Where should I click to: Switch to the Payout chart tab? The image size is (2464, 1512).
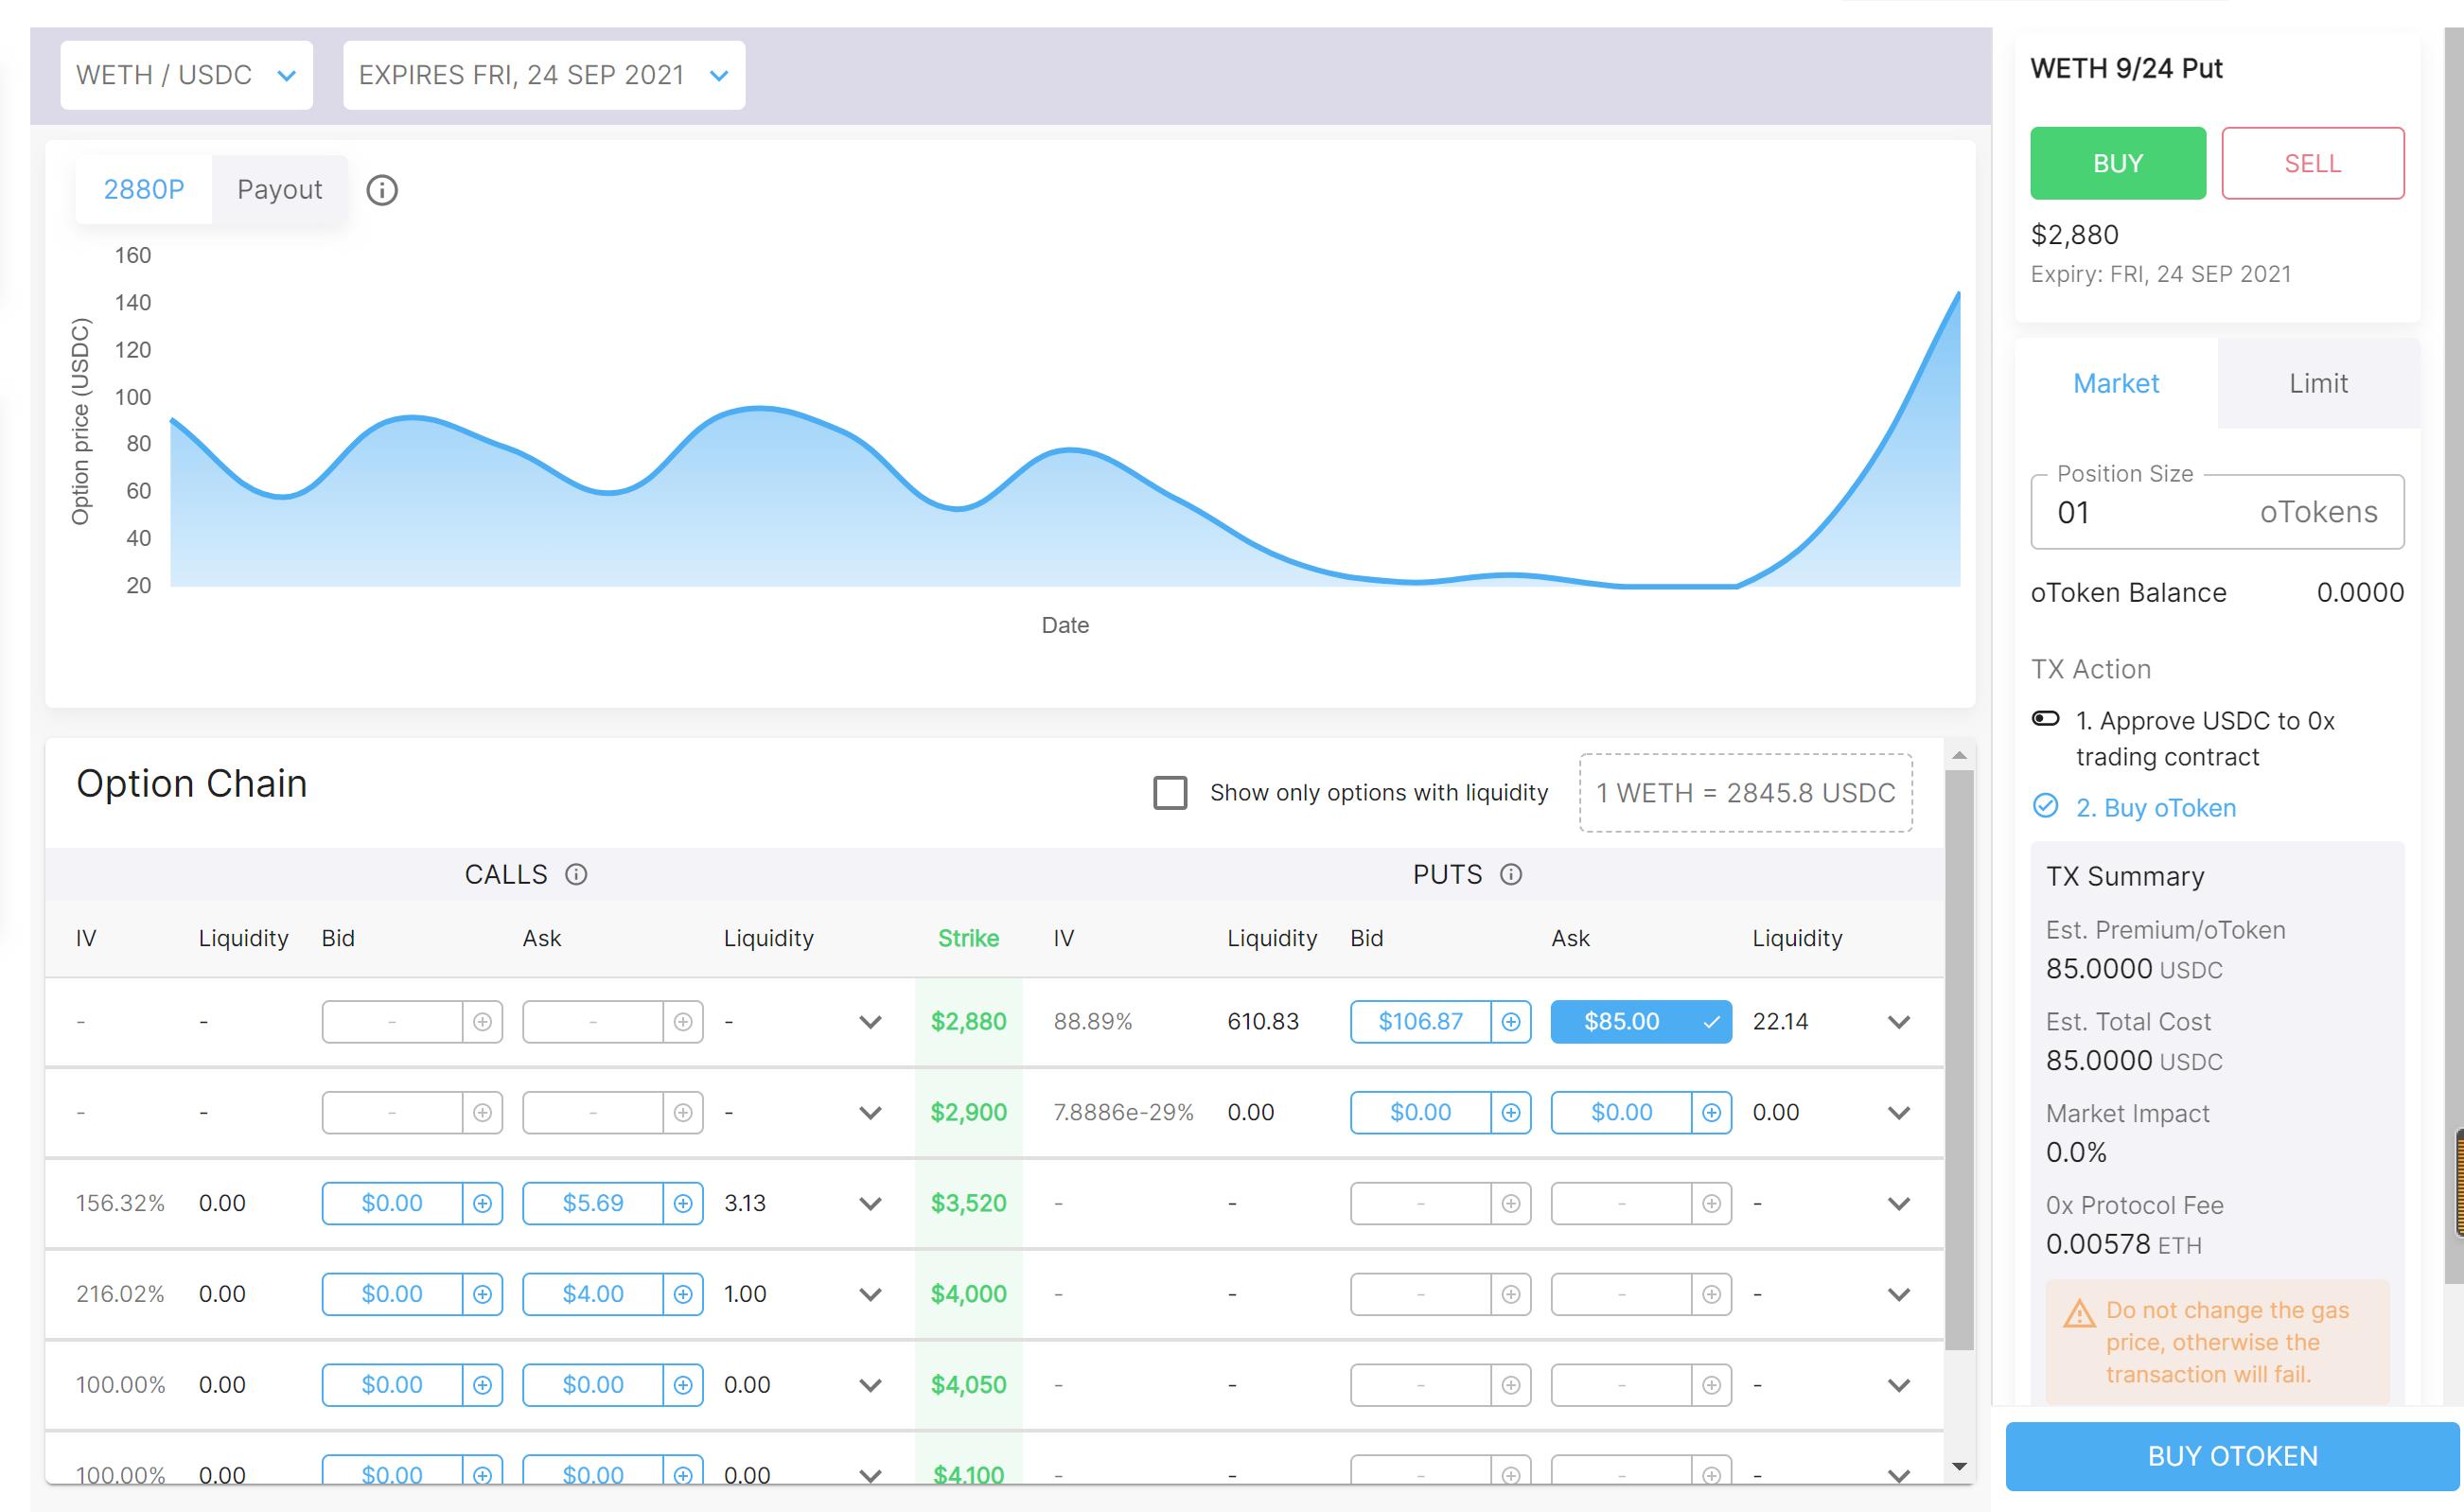279,190
